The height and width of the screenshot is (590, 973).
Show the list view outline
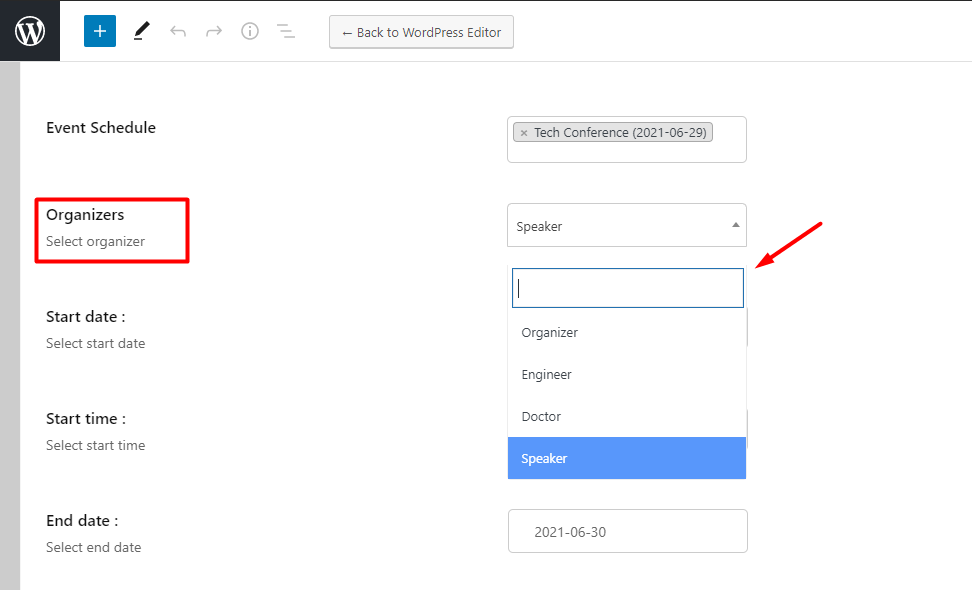pyautogui.click(x=285, y=31)
